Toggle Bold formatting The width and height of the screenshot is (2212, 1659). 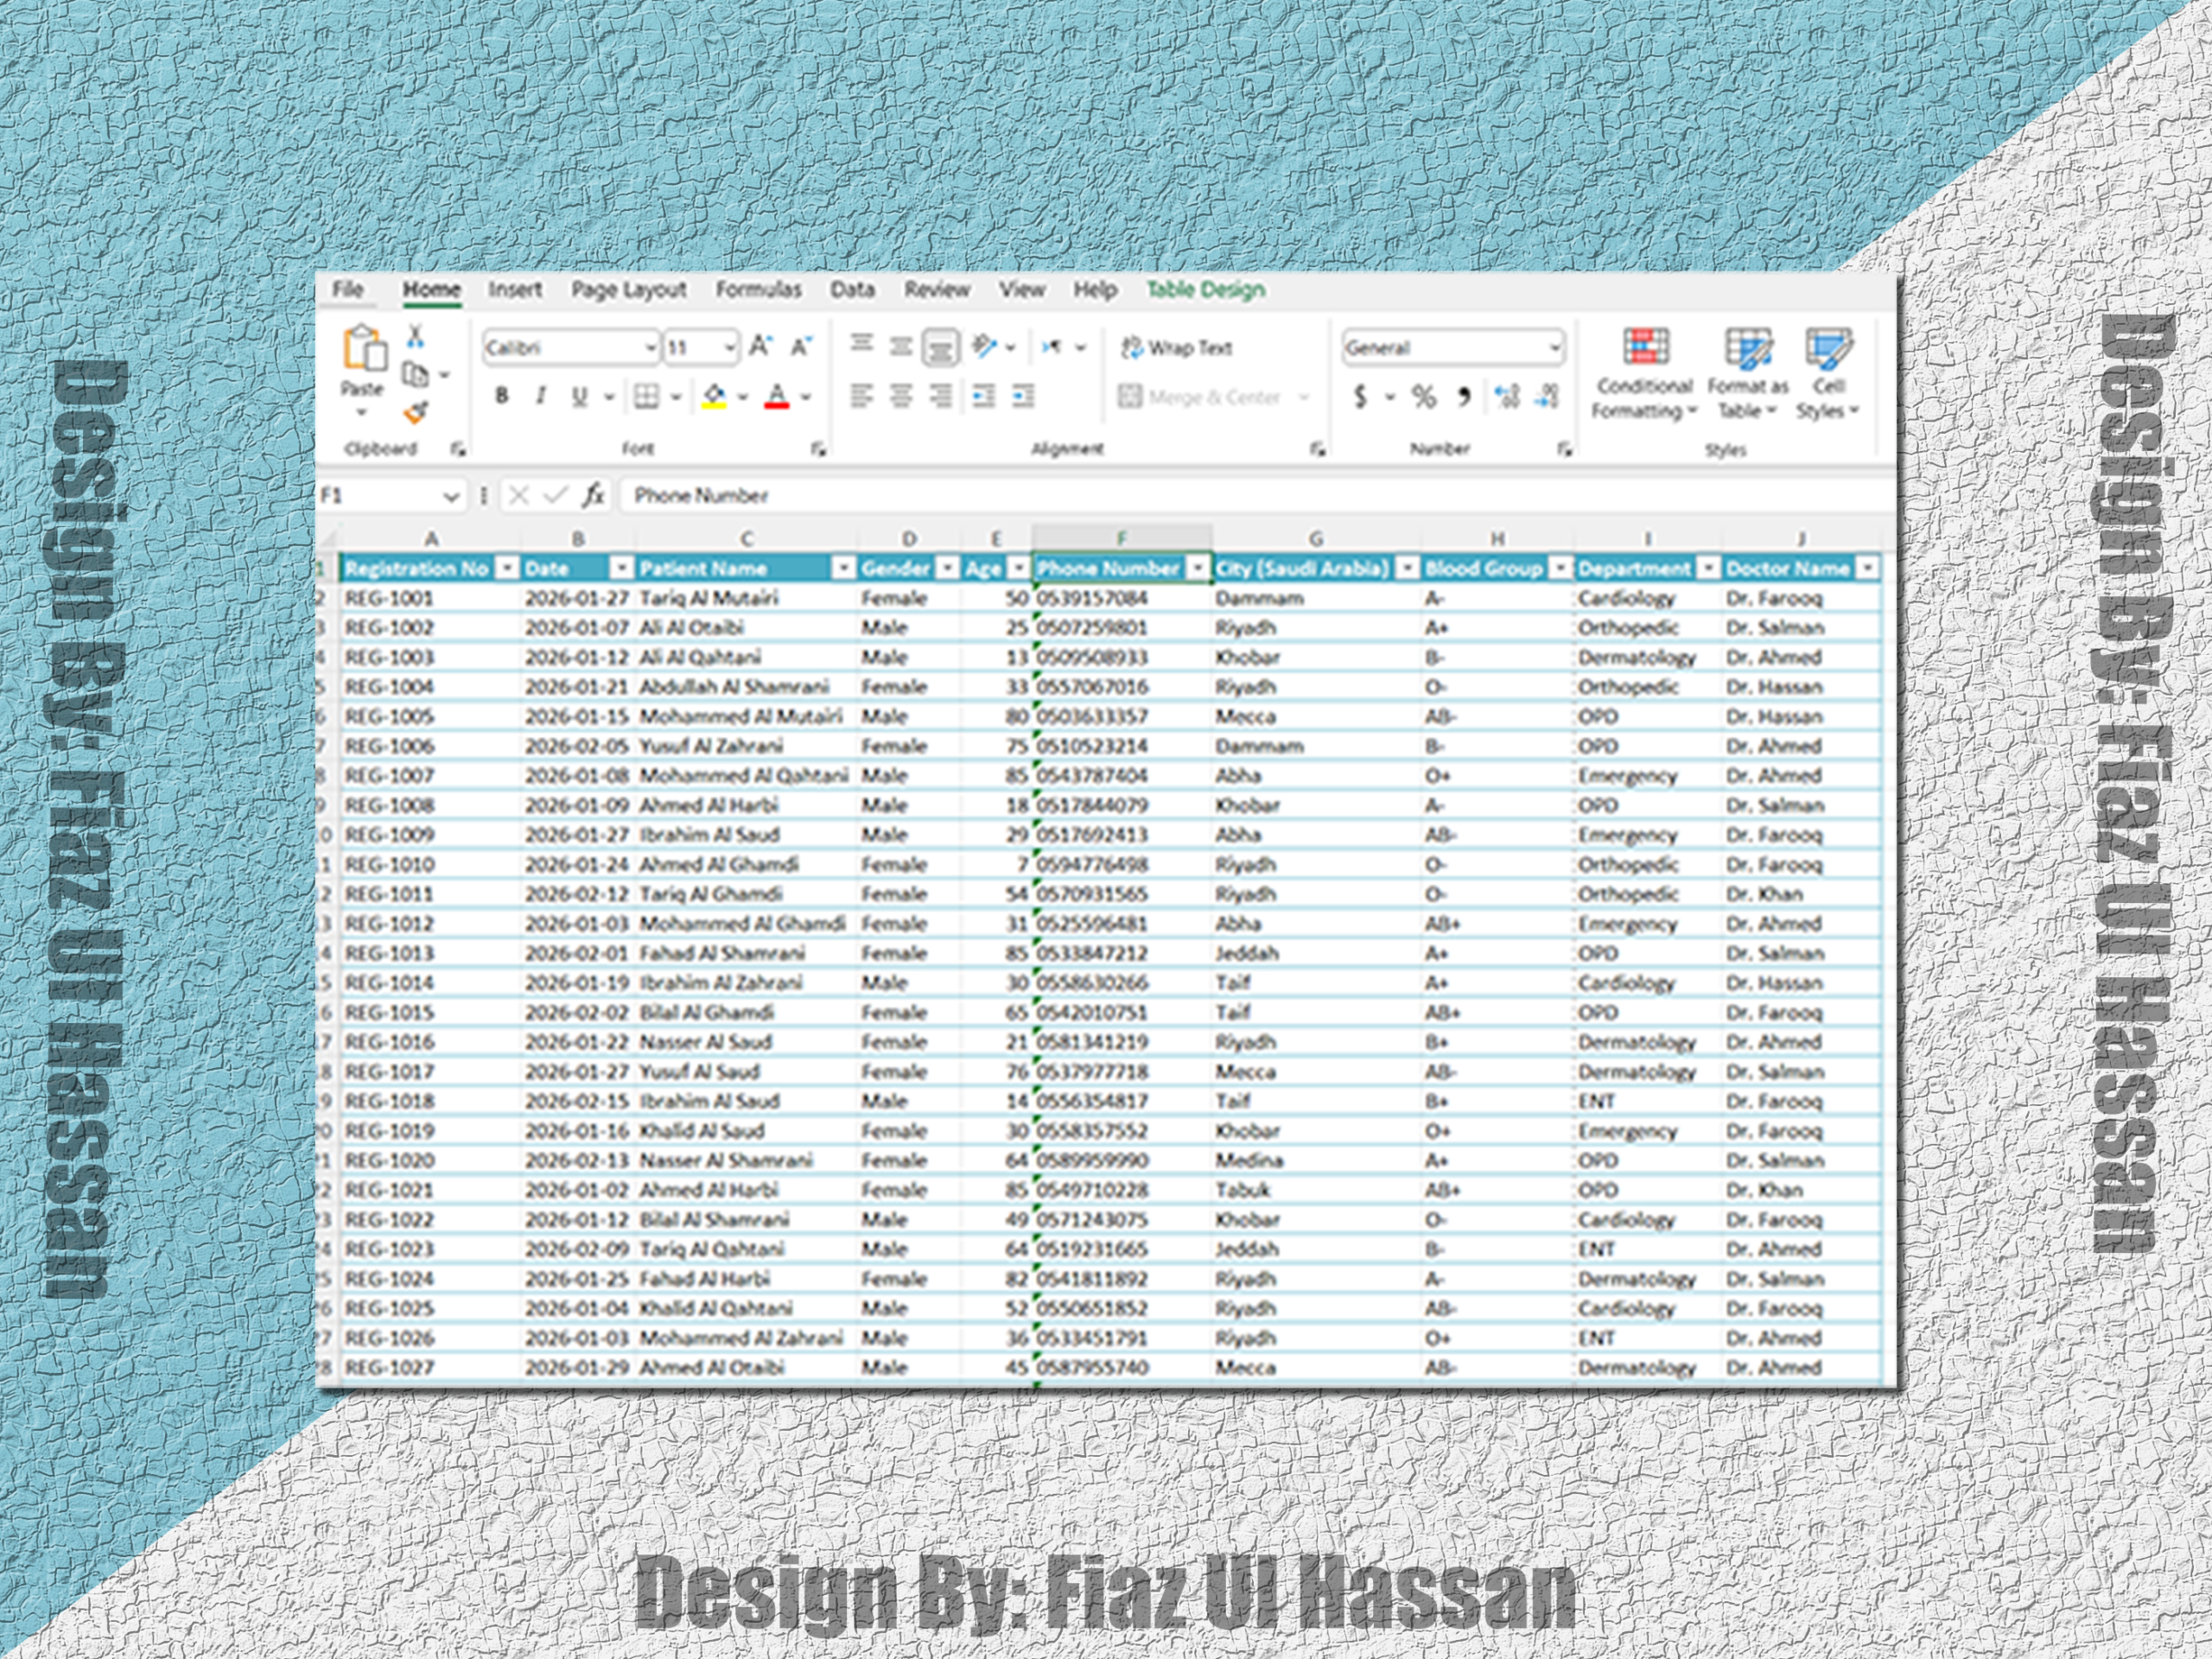point(502,396)
